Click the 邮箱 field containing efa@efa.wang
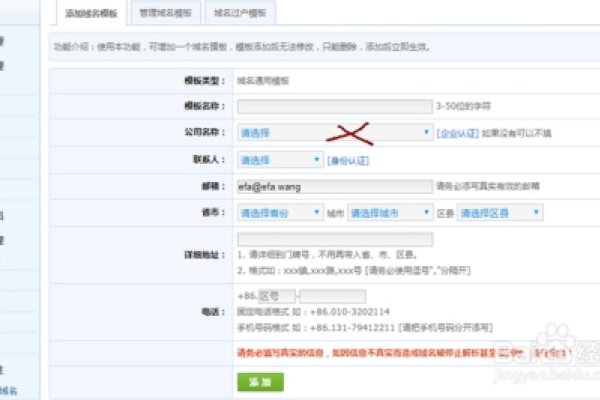The height and width of the screenshot is (400, 600). (335, 186)
